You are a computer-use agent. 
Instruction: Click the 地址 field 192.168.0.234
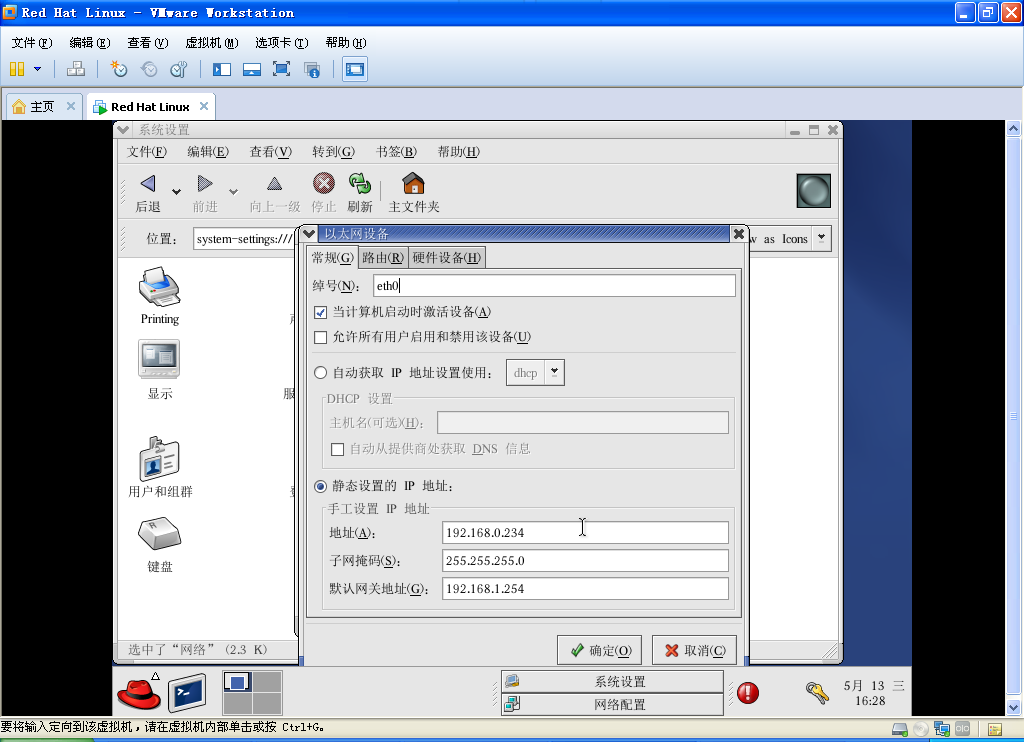(585, 532)
